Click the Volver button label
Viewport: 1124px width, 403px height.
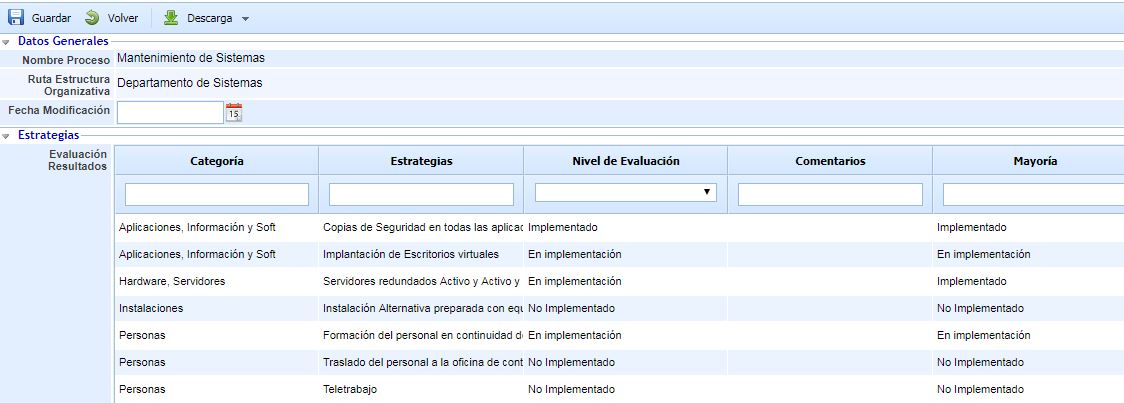[123, 19]
